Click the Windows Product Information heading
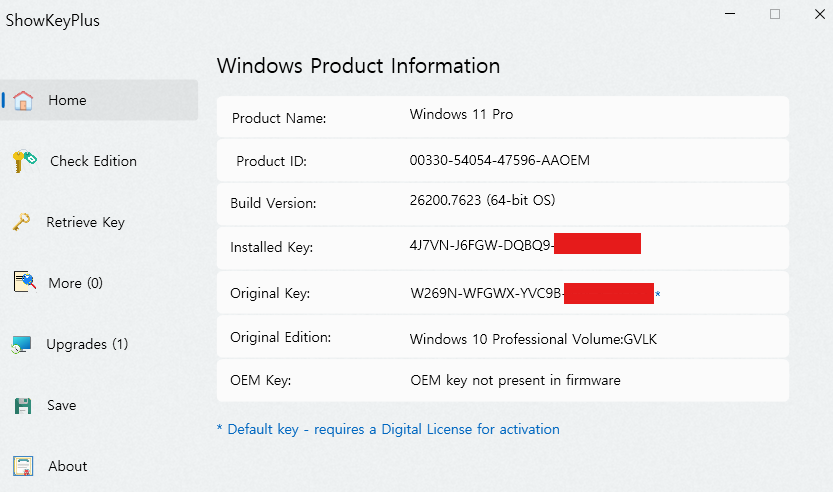 [x=359, y=66]
